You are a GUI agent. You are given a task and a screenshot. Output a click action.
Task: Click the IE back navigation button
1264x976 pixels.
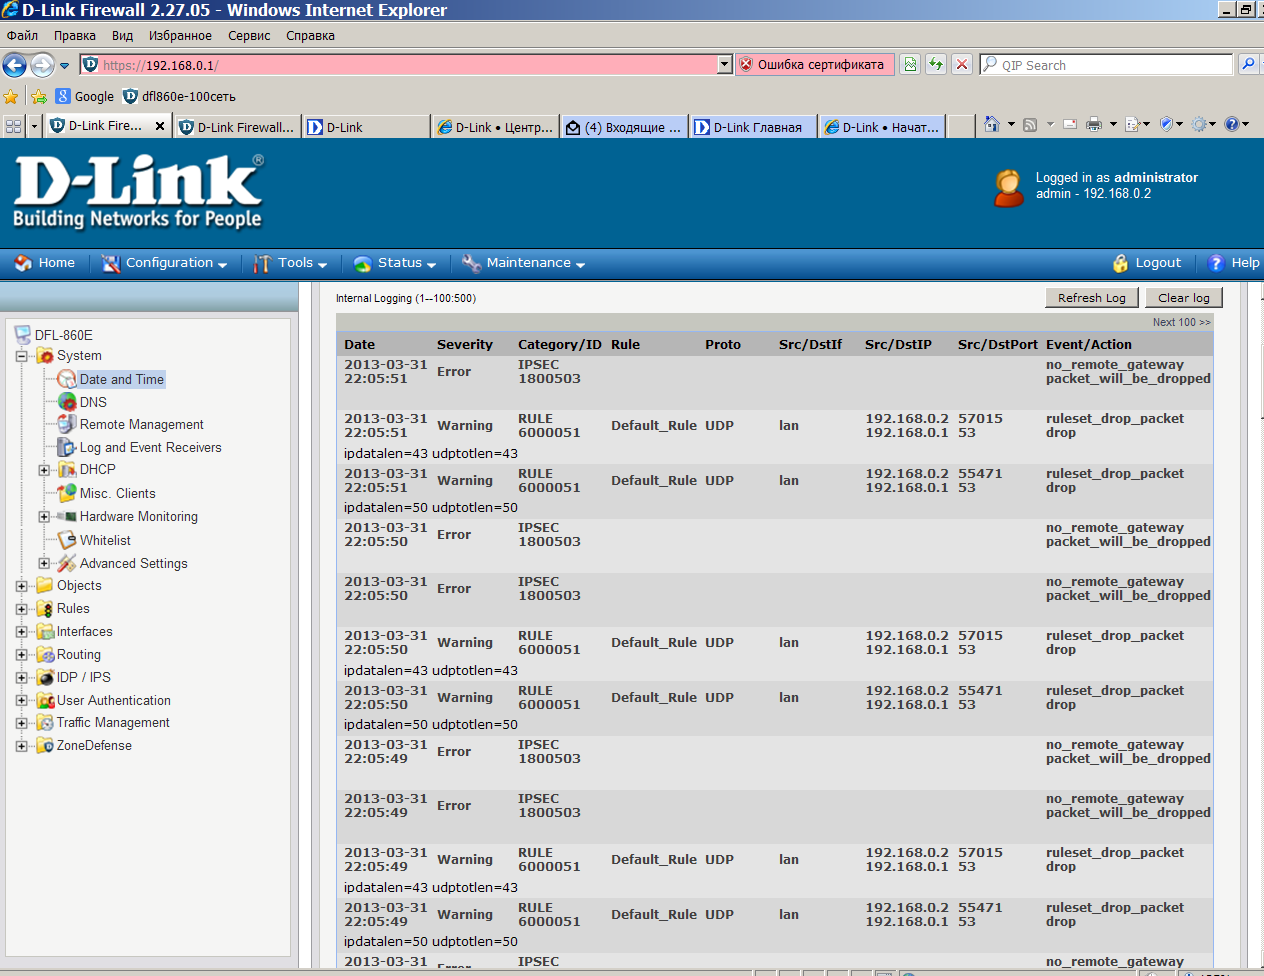click(14, 65)
